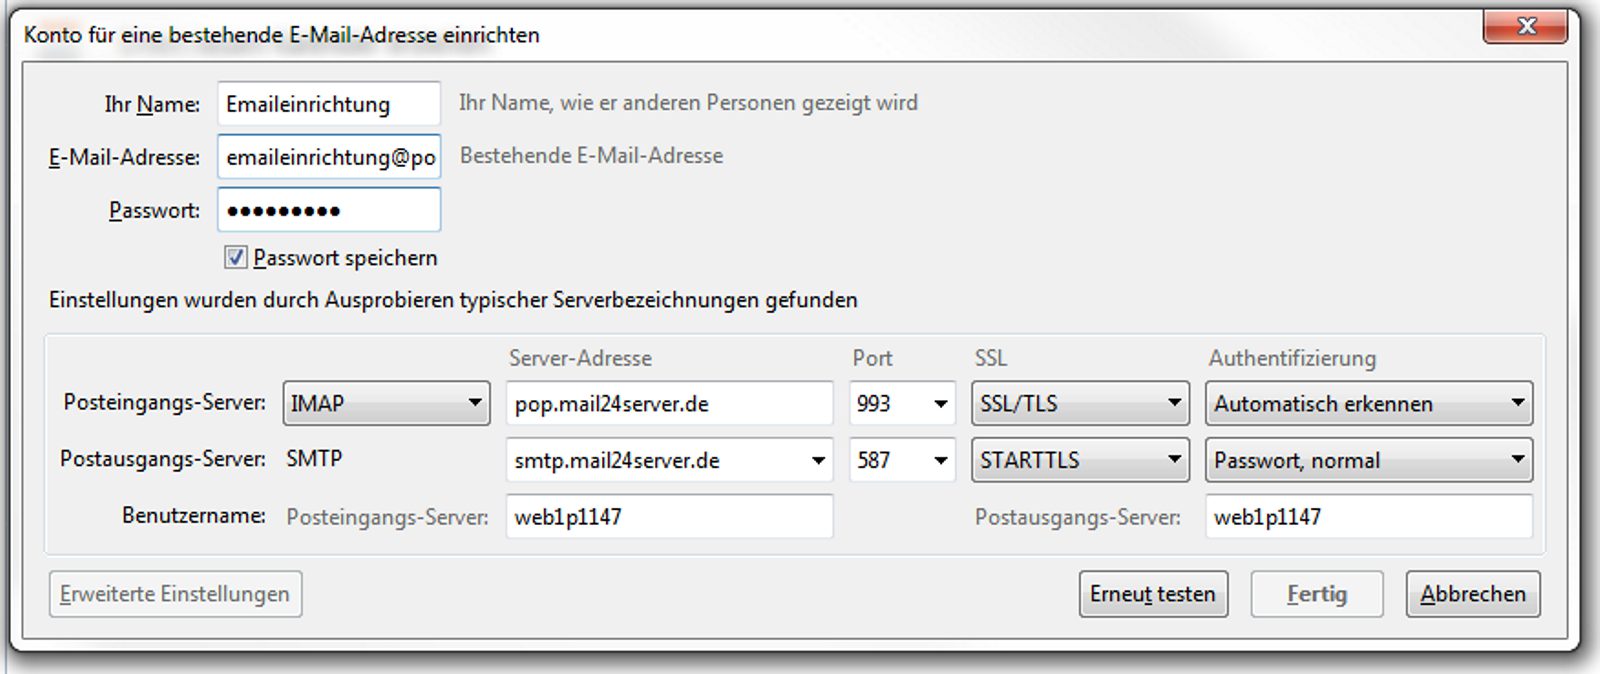Click the incoming server username field web1p1147
Viewport: 1600px width, 674px height.
click(x=668, y=517)
